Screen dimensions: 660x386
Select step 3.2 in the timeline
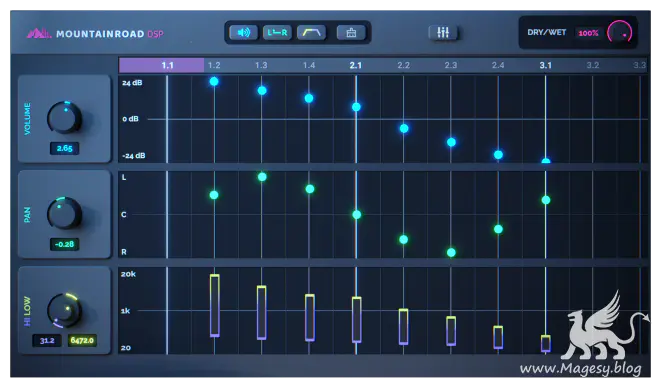click(x=593, y=65)
